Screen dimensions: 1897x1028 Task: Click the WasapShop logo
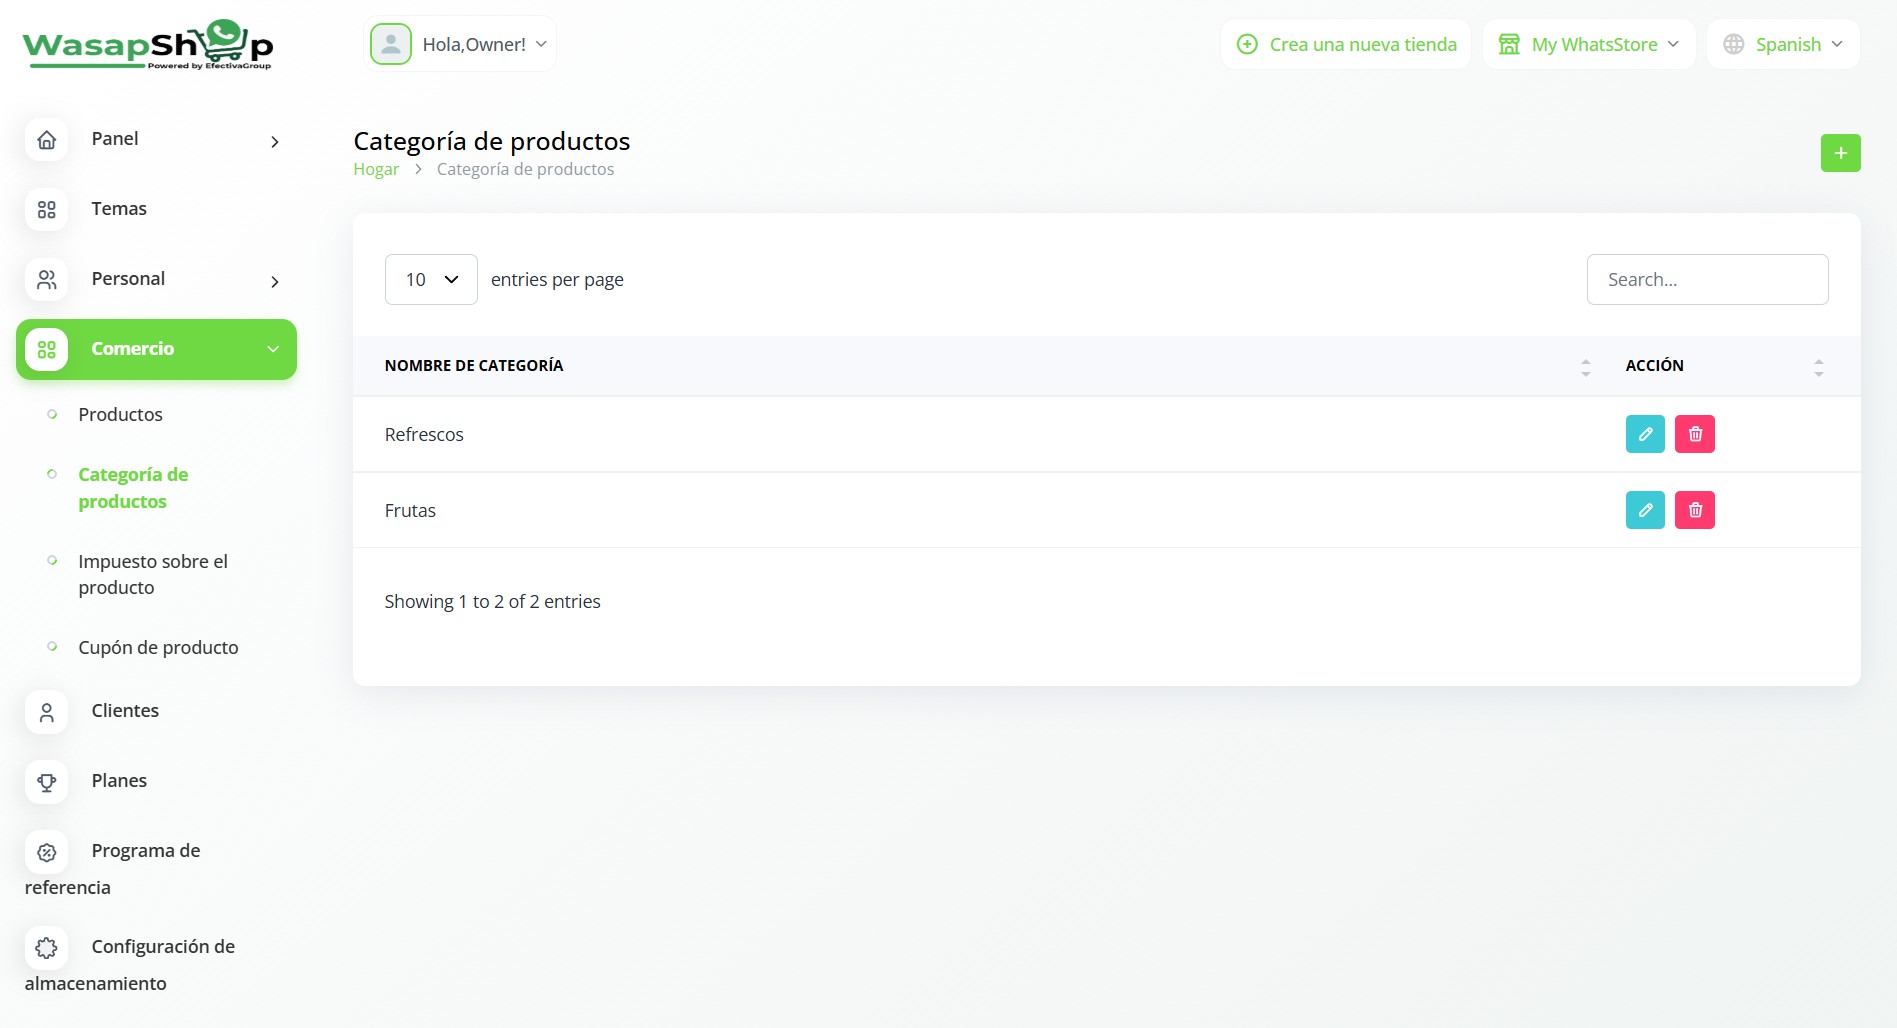tap(148, 45)
